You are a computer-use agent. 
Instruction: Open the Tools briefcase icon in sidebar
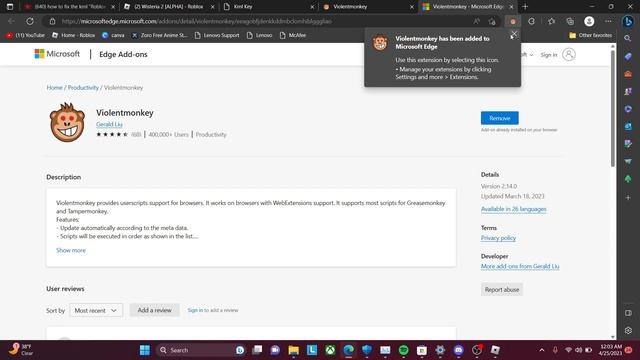(628, 74)
